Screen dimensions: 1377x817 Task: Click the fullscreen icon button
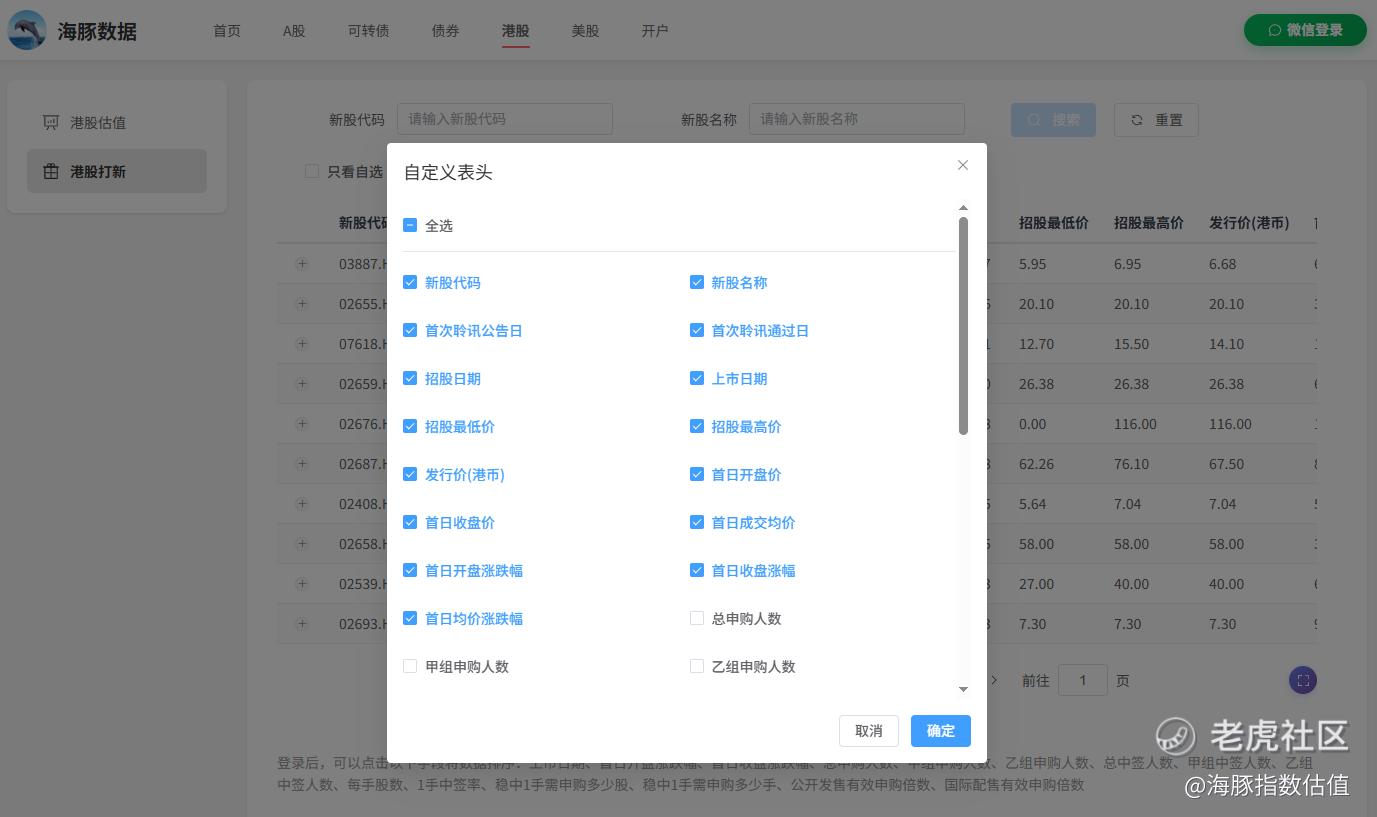(1303, 681)
